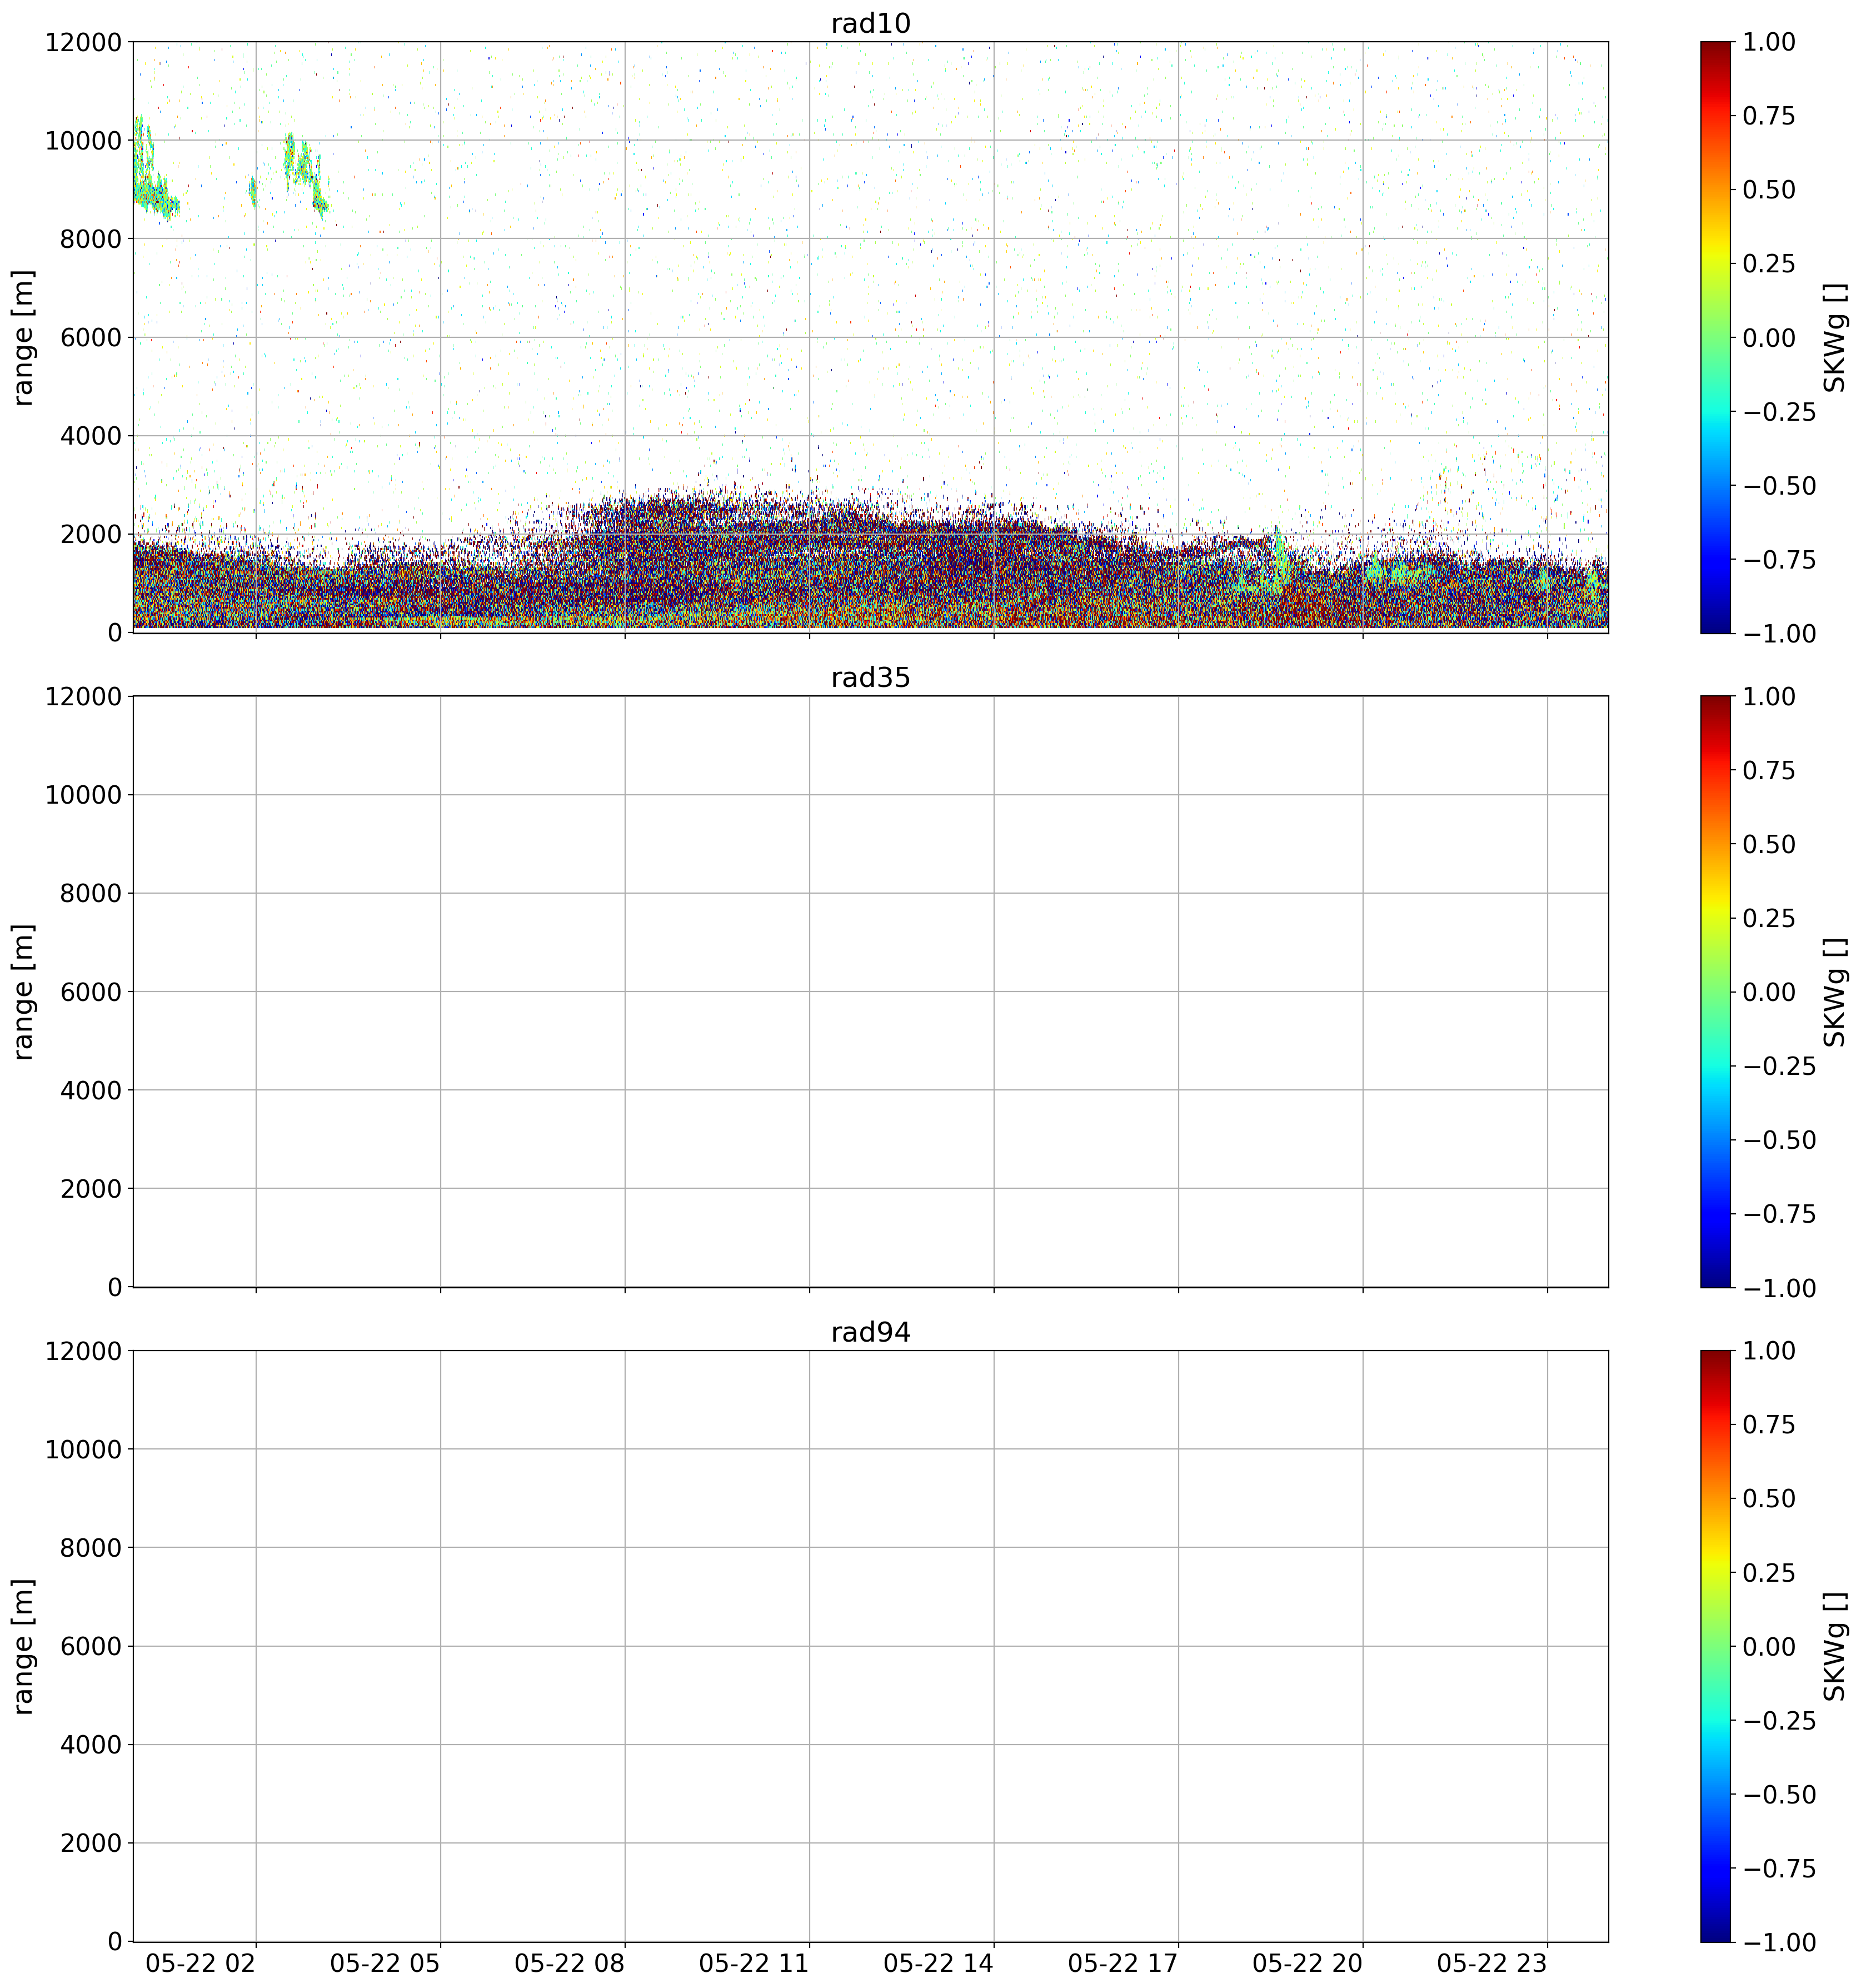Click the rad35 colorbar gradient
Viewport: 1861px width, 1988px height.
[x=1715, y=991]
